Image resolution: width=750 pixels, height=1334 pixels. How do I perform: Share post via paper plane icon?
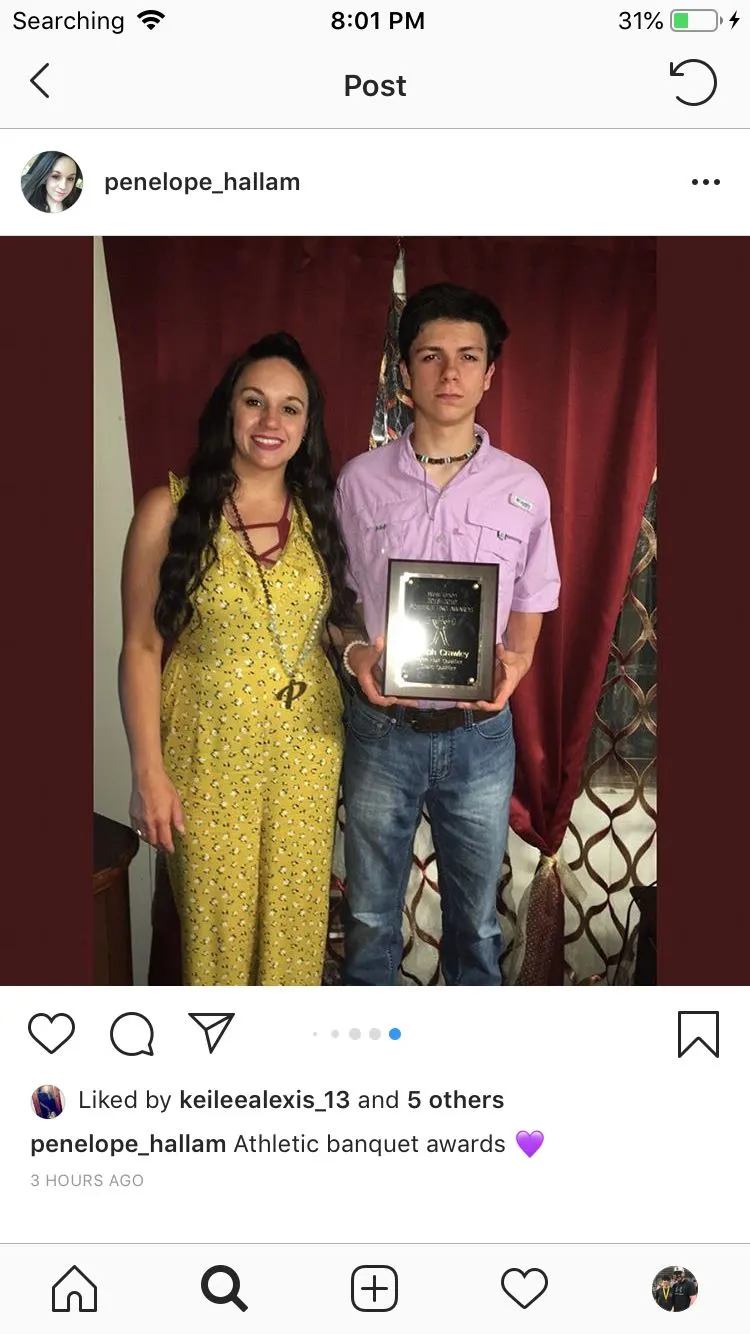pos(211,1033)
